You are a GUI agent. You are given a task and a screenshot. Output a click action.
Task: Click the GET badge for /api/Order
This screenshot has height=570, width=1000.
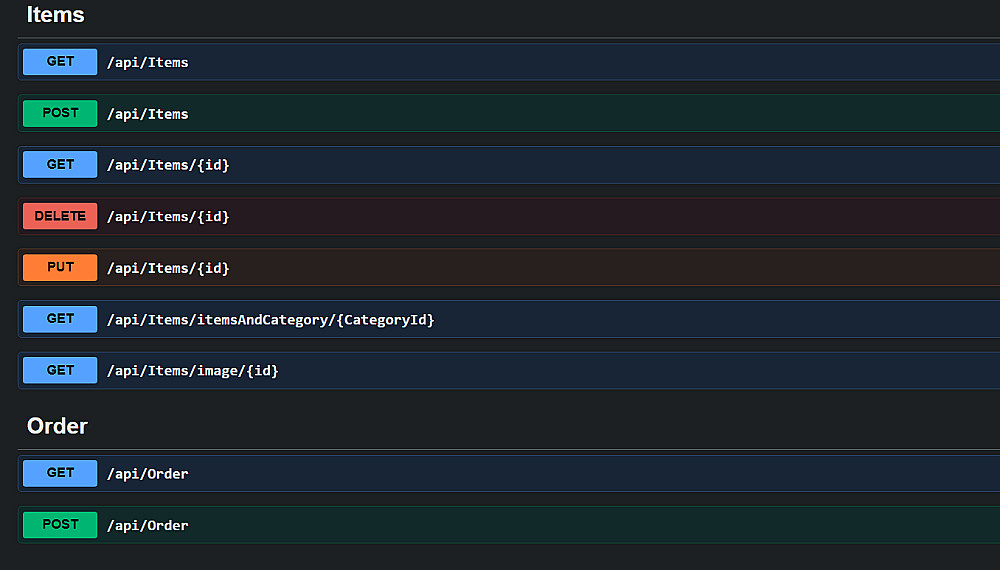(60, 473)
